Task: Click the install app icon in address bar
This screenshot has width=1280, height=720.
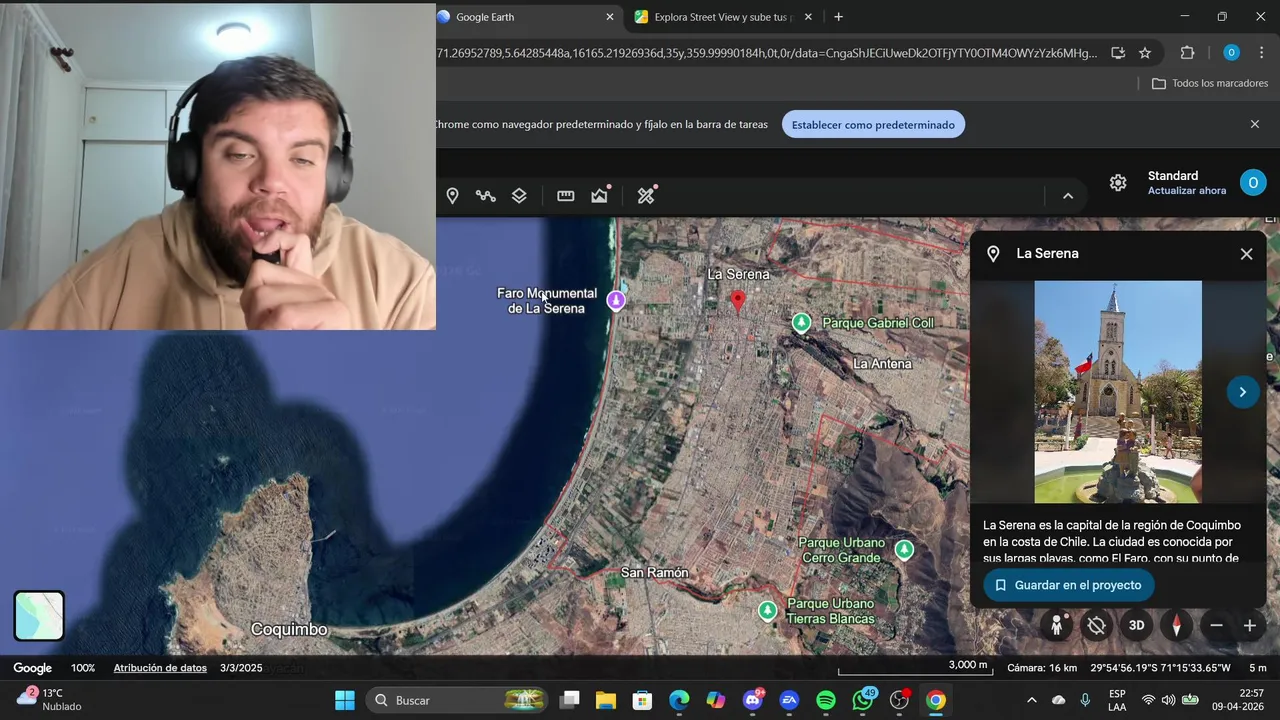Action: pyautogui.click(x=1118, y=53)
